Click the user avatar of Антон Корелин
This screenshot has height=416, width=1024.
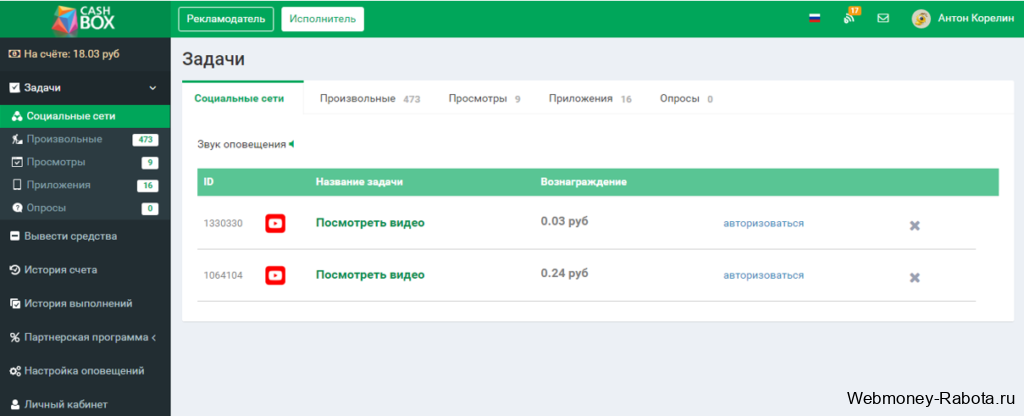tap(921, 18)
